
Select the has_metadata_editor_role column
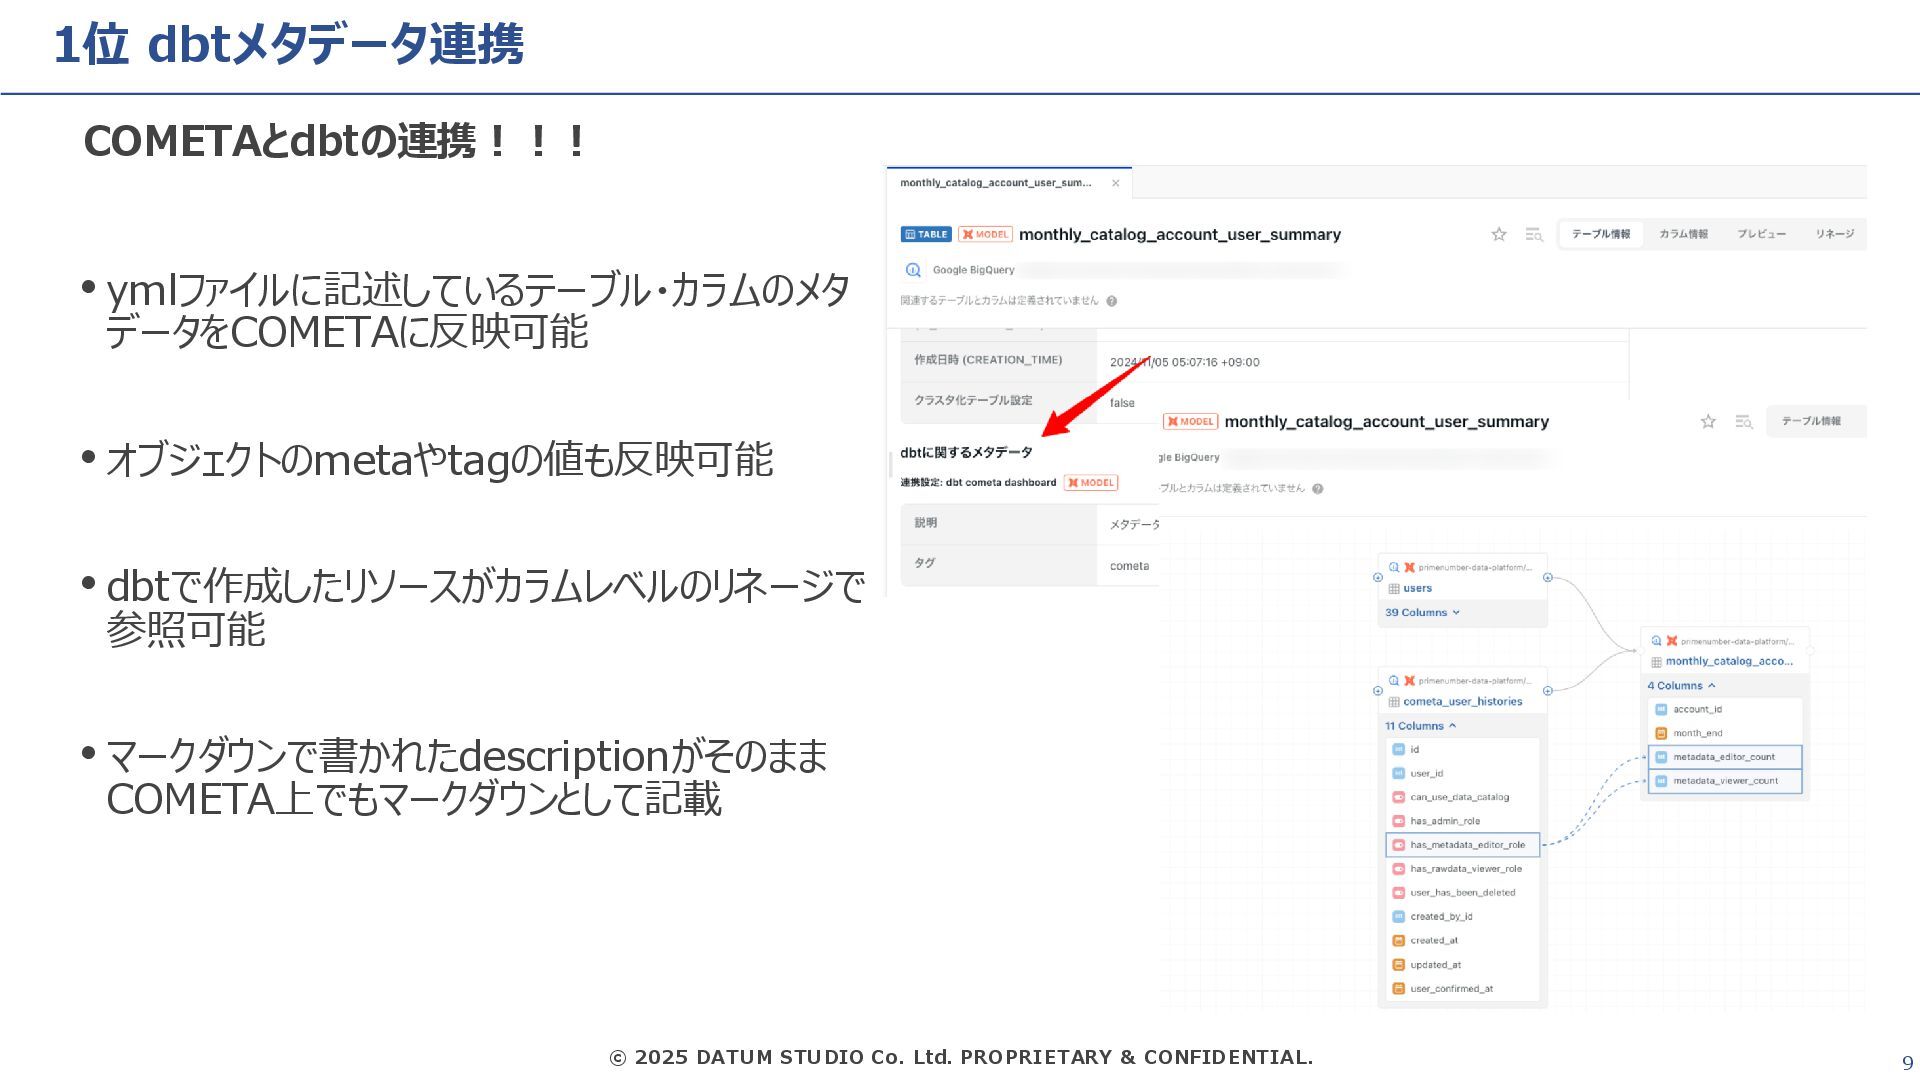(1463, 845)
